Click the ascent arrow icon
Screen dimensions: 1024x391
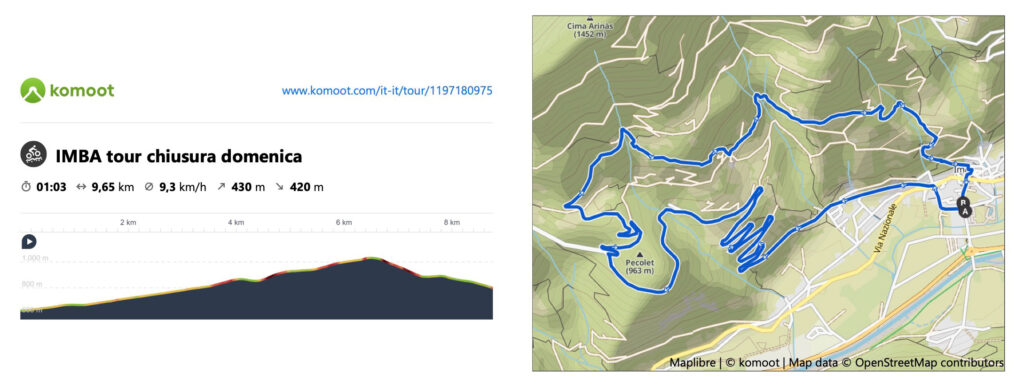[221, 187]
